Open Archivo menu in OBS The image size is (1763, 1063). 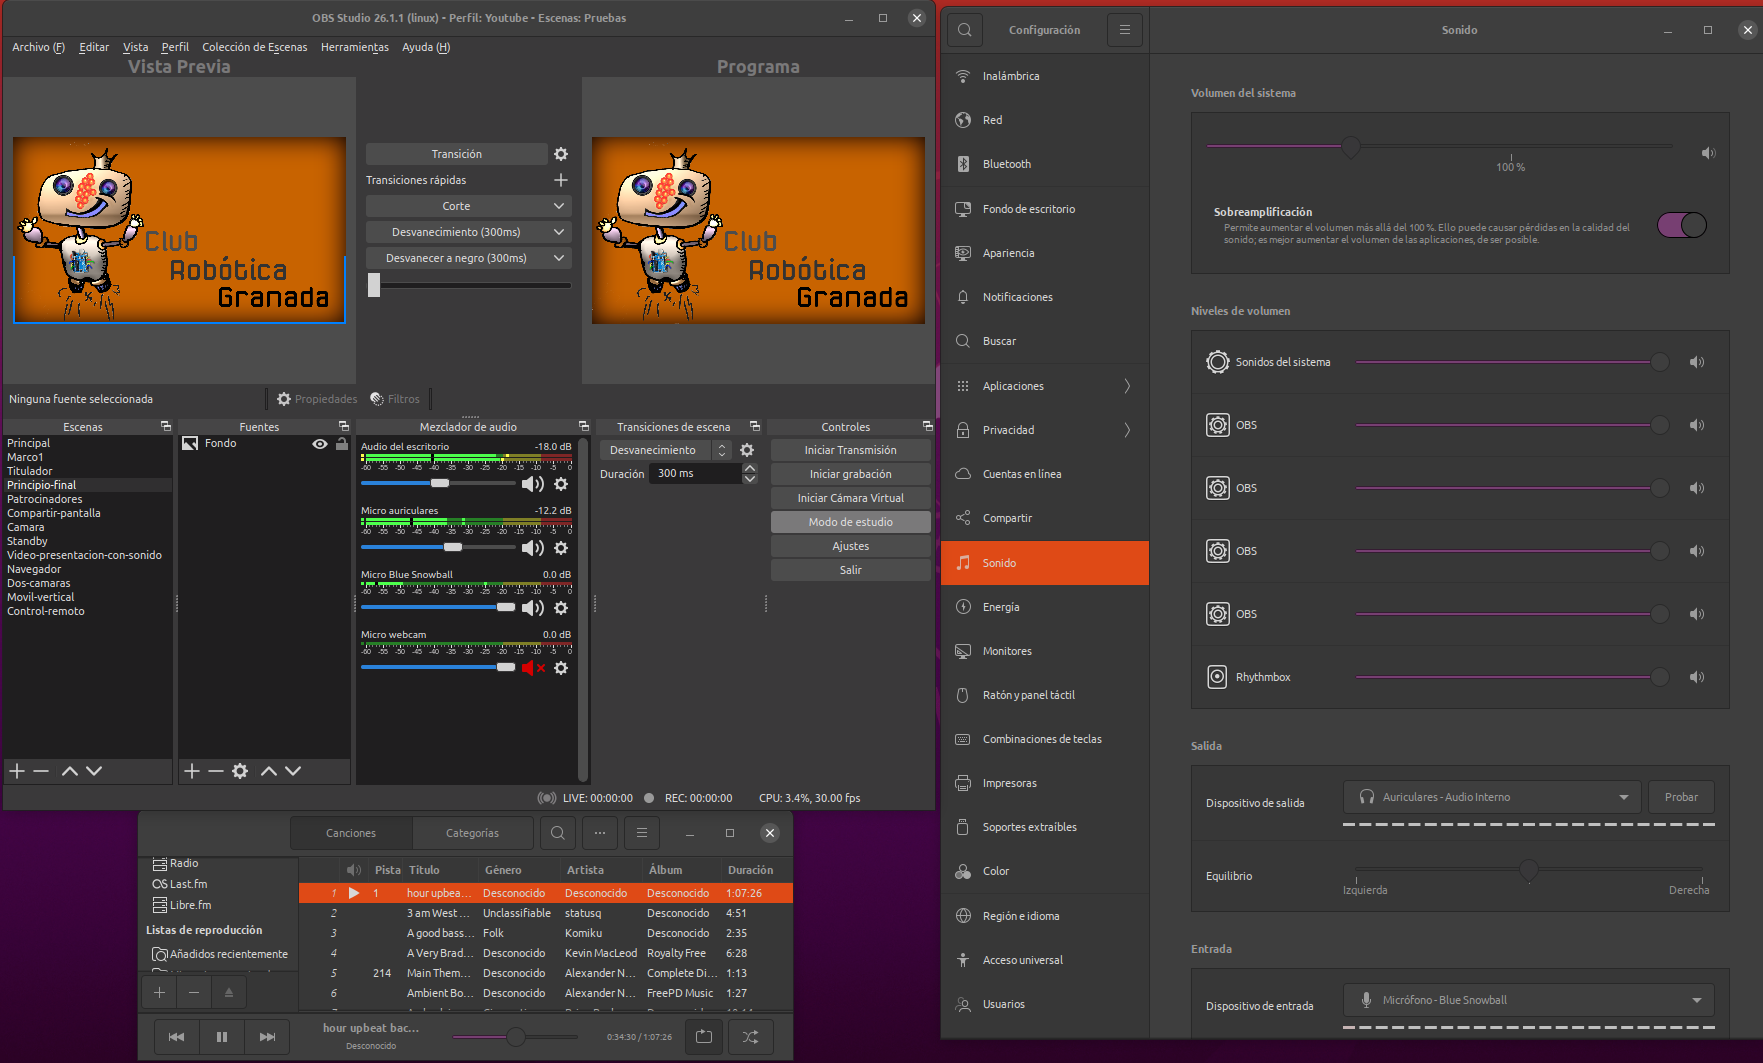(x=38, y=47)
